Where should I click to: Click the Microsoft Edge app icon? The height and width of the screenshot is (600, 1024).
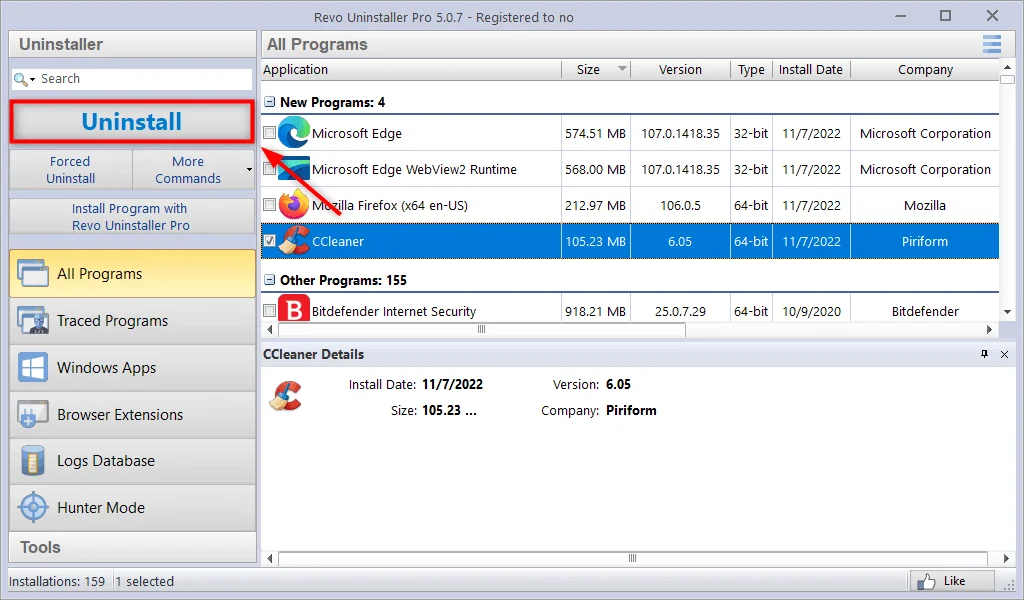293,133
